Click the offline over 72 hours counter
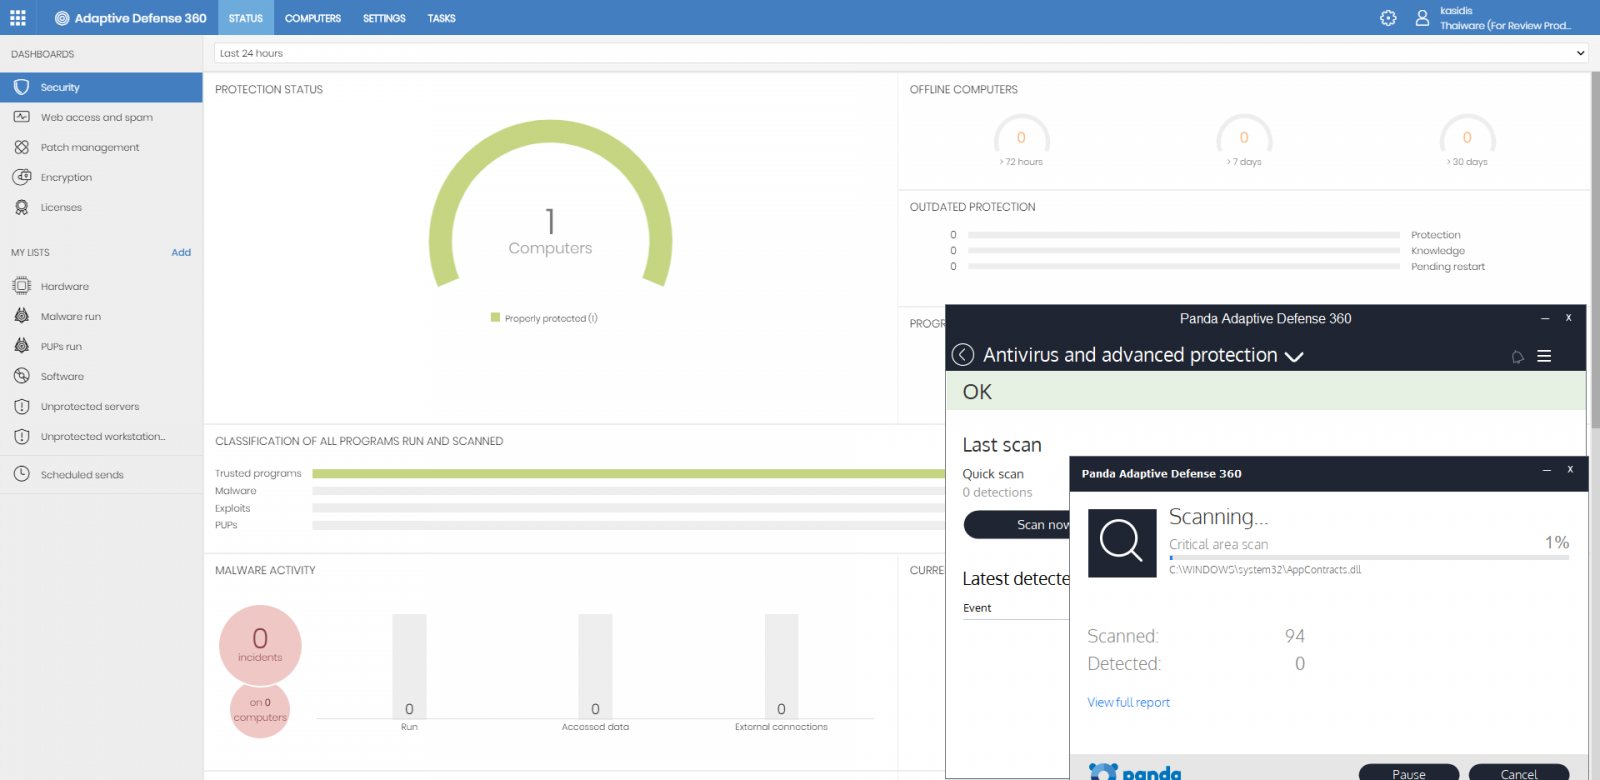The image size is (1600, 780). pyautogui.click(x=1021, y=140)
